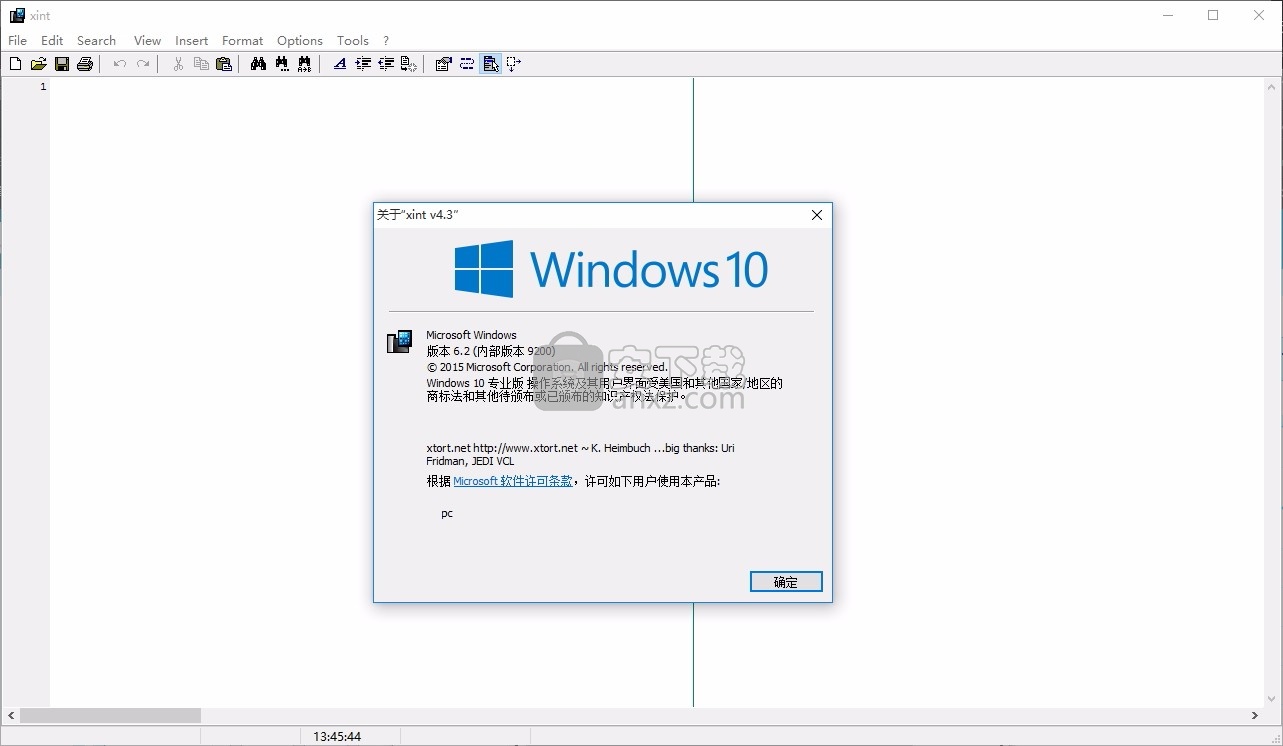Click the Print icon in toolbar
The width and height of the screenshot is (1283, 746).
pos(85,64)
